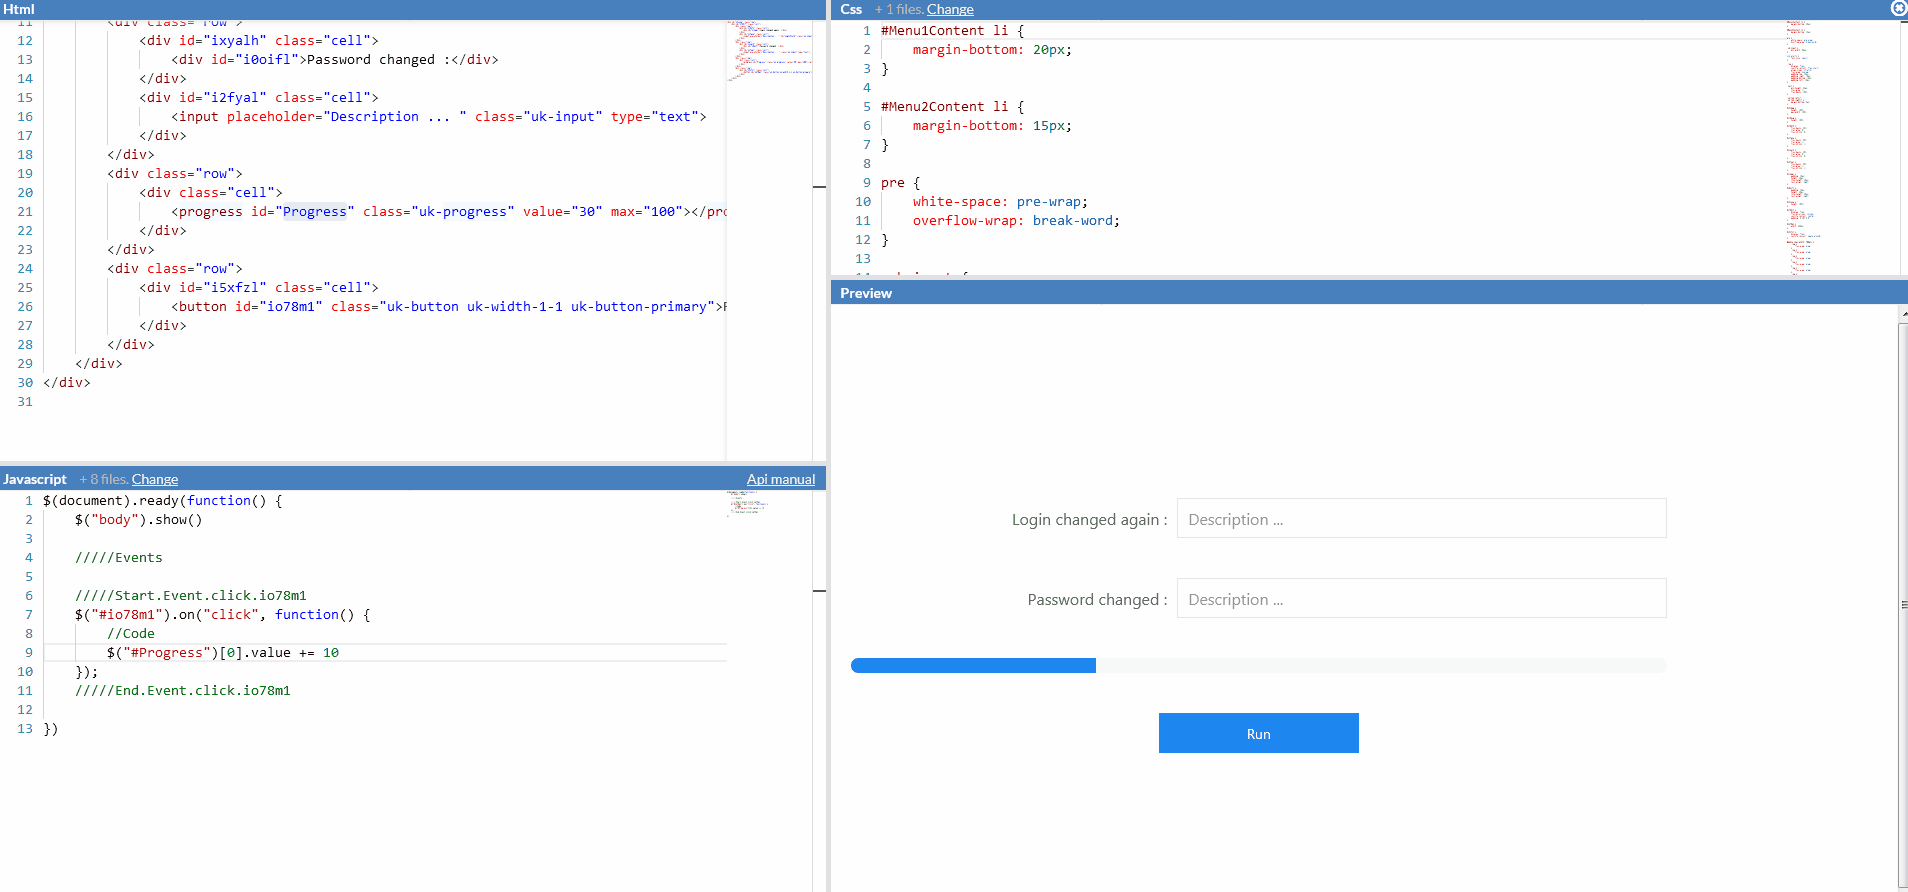Click the Login changed again description field
Image resolution: width=1908 pixels, height=892 pixels.
click(1420, 519)
